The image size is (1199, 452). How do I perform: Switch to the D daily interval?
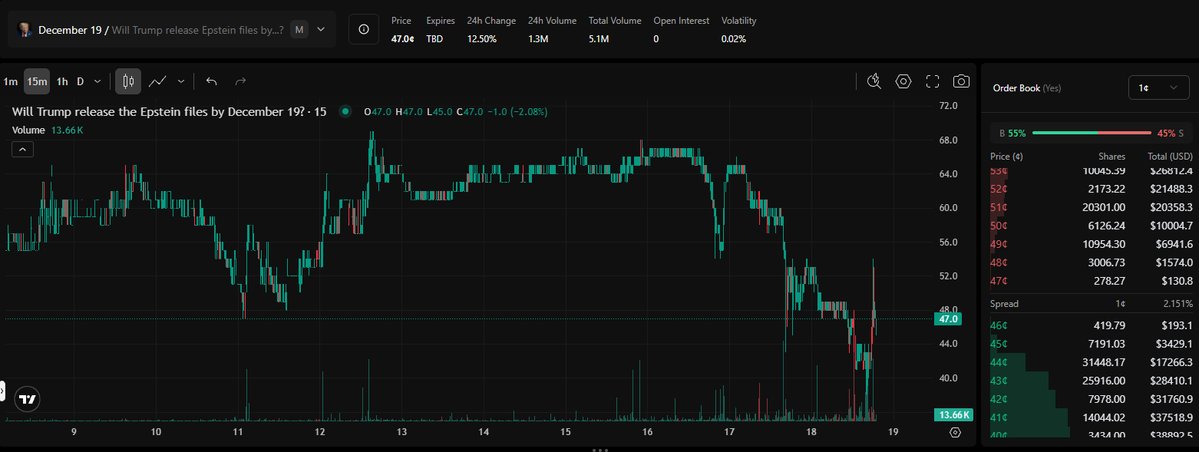point(80,81)
